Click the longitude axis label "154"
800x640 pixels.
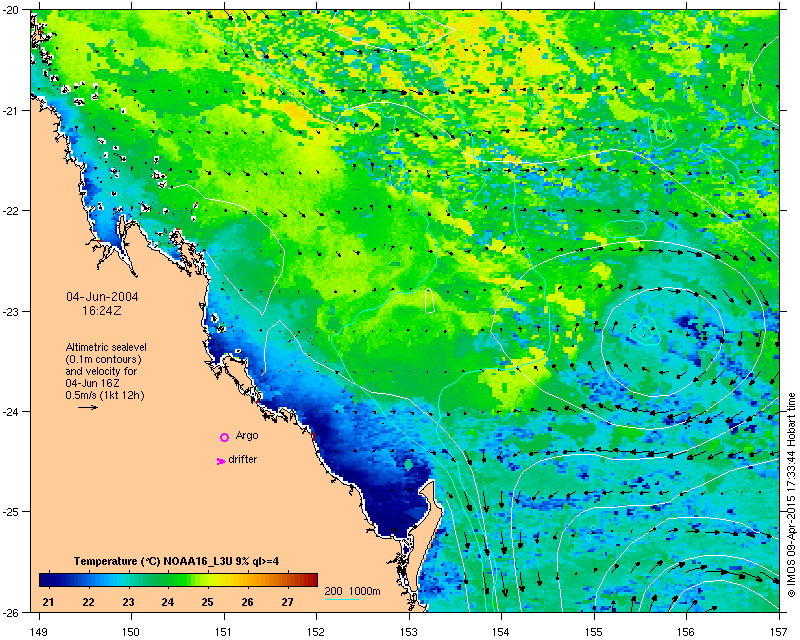tap(502, 632)
